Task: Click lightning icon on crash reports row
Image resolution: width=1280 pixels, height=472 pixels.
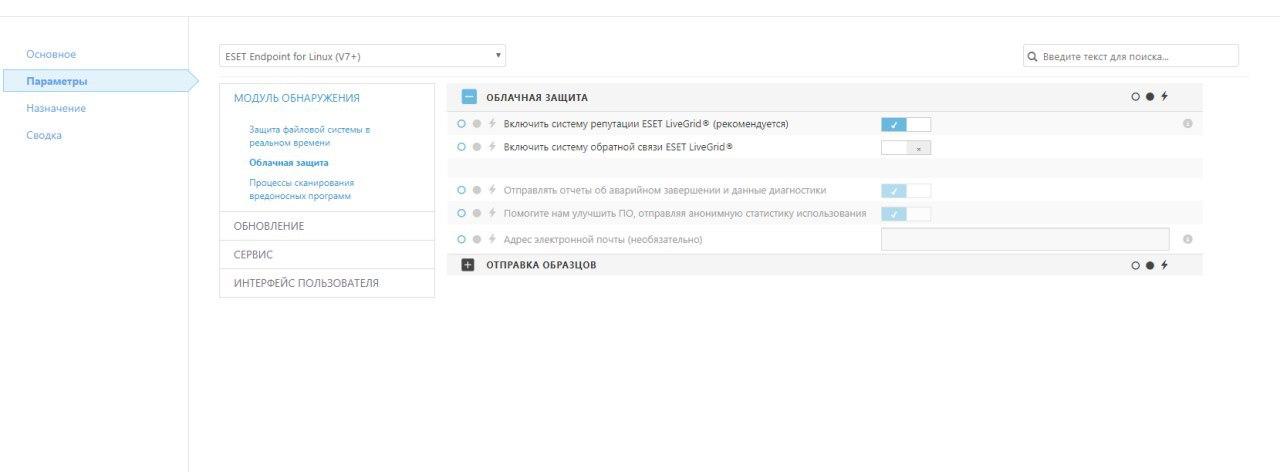Action: tap(492, 190)
